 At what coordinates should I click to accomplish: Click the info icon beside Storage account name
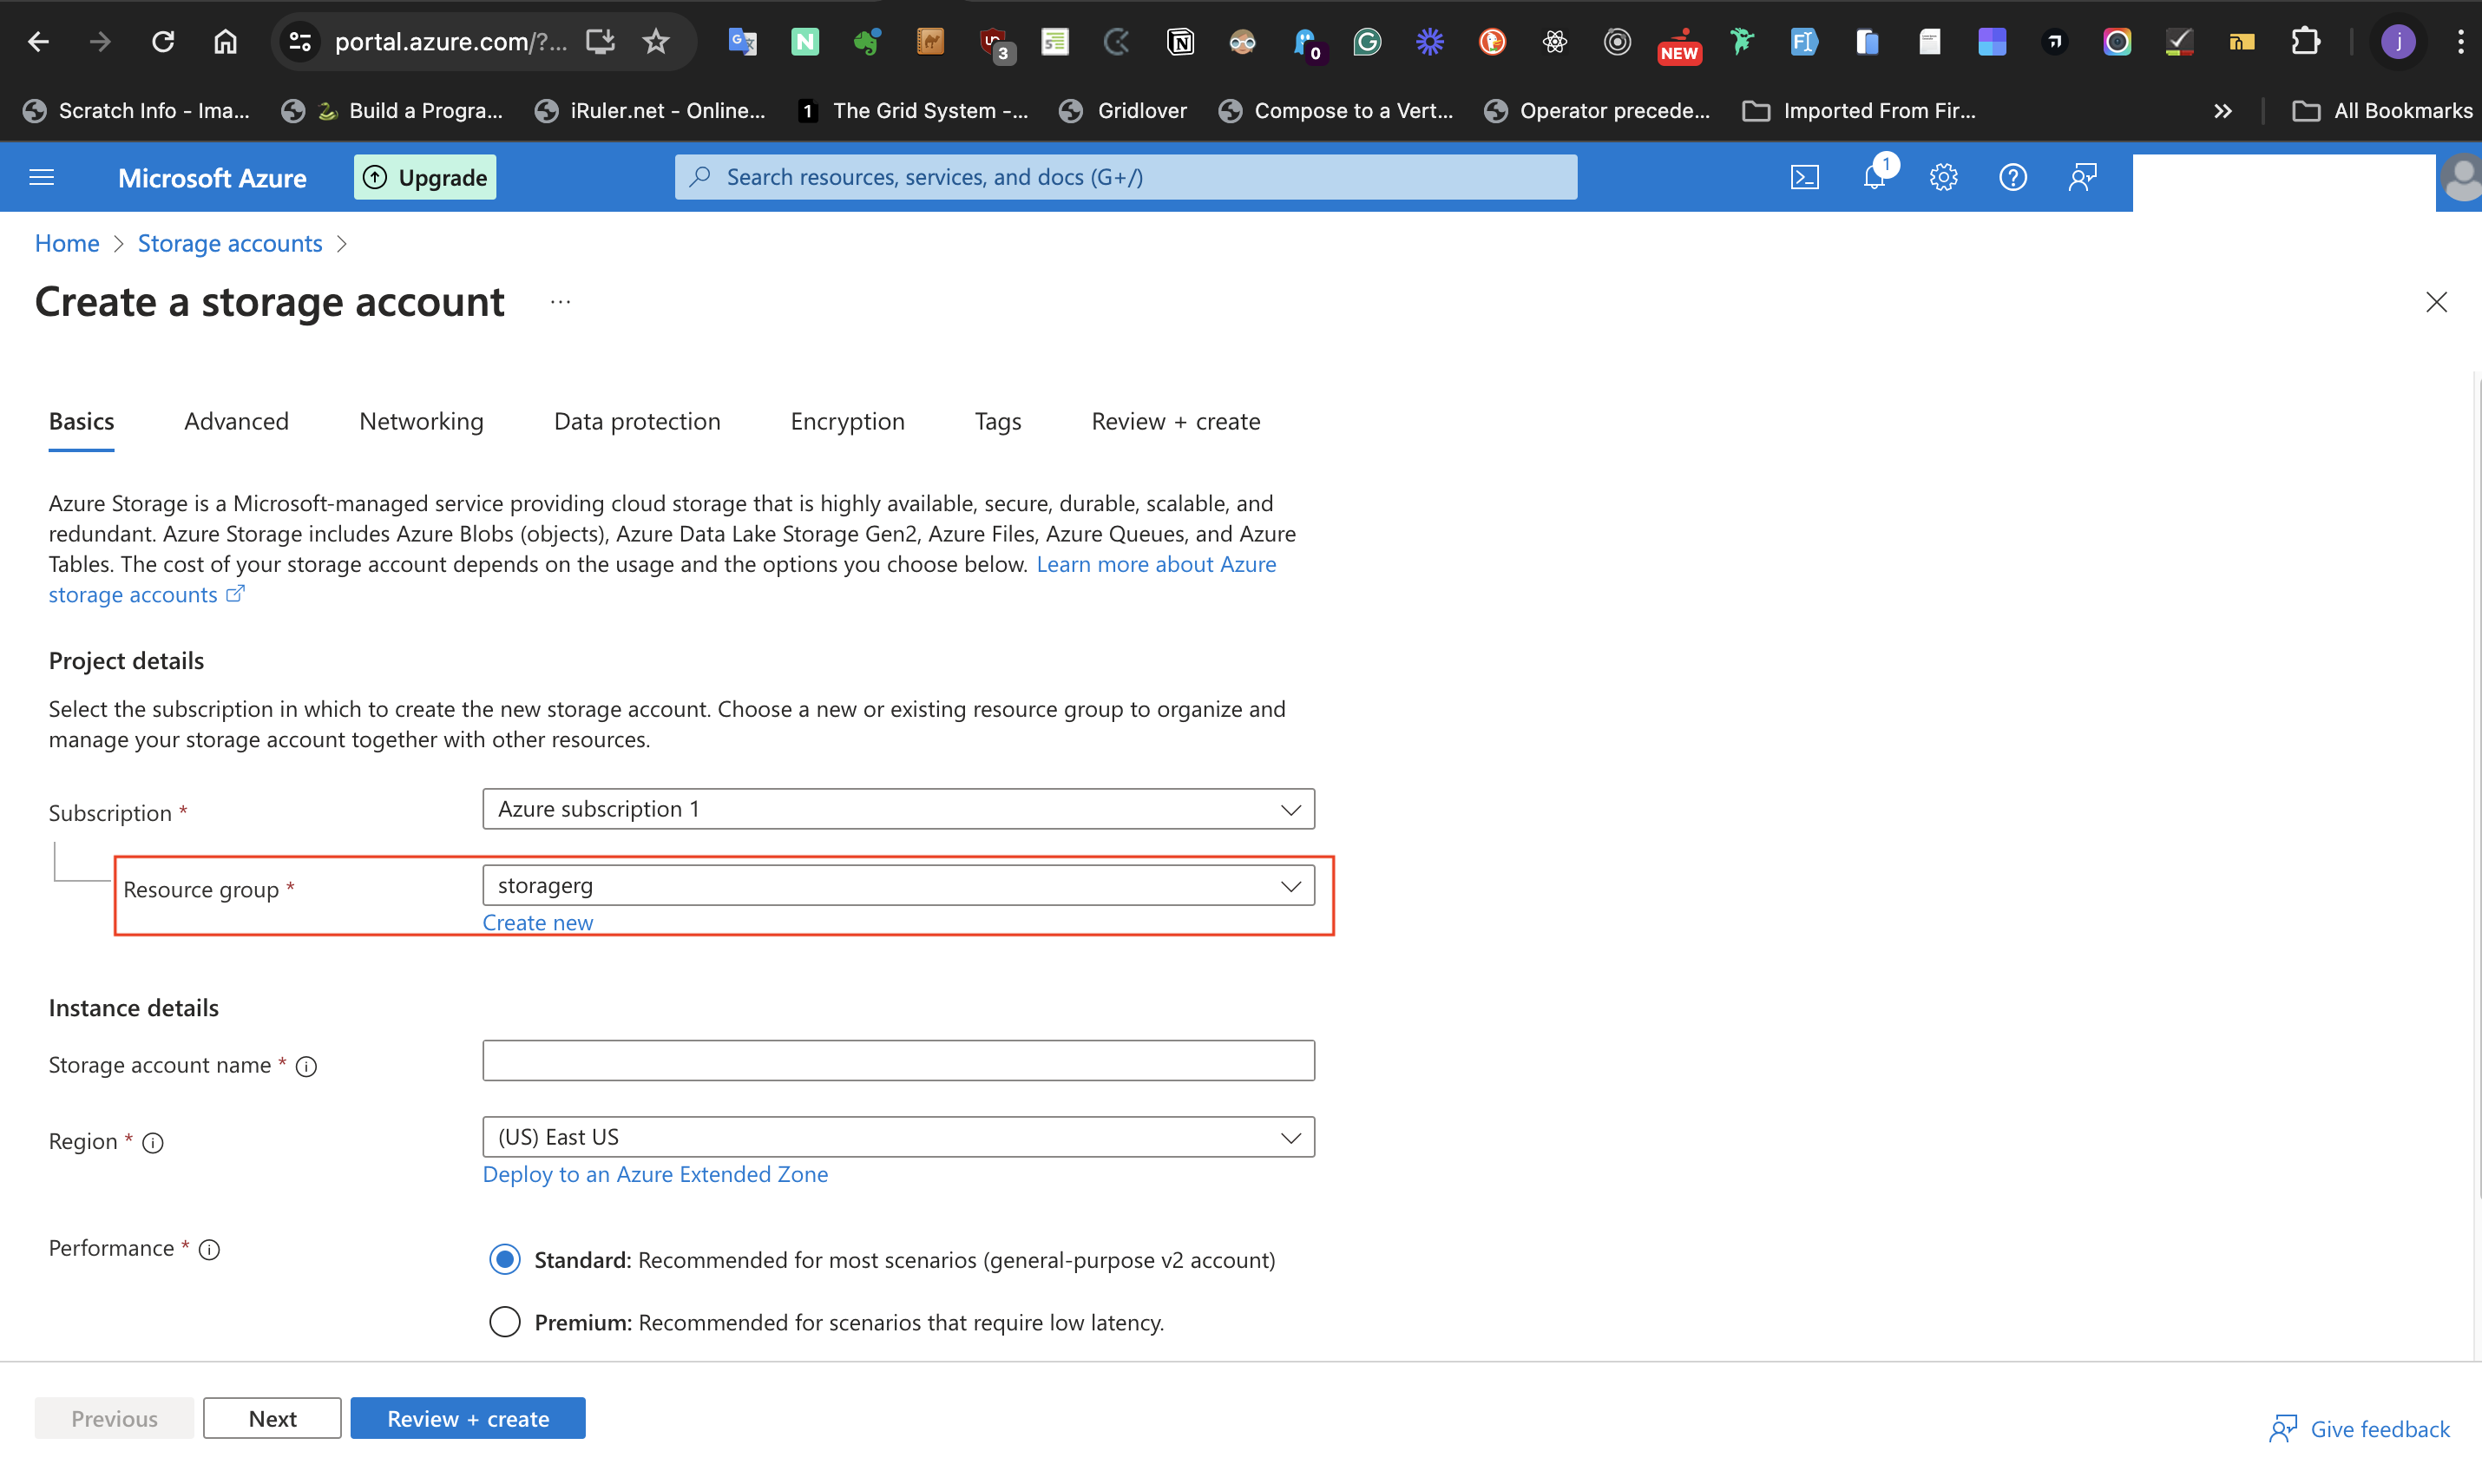point(307,1067)
